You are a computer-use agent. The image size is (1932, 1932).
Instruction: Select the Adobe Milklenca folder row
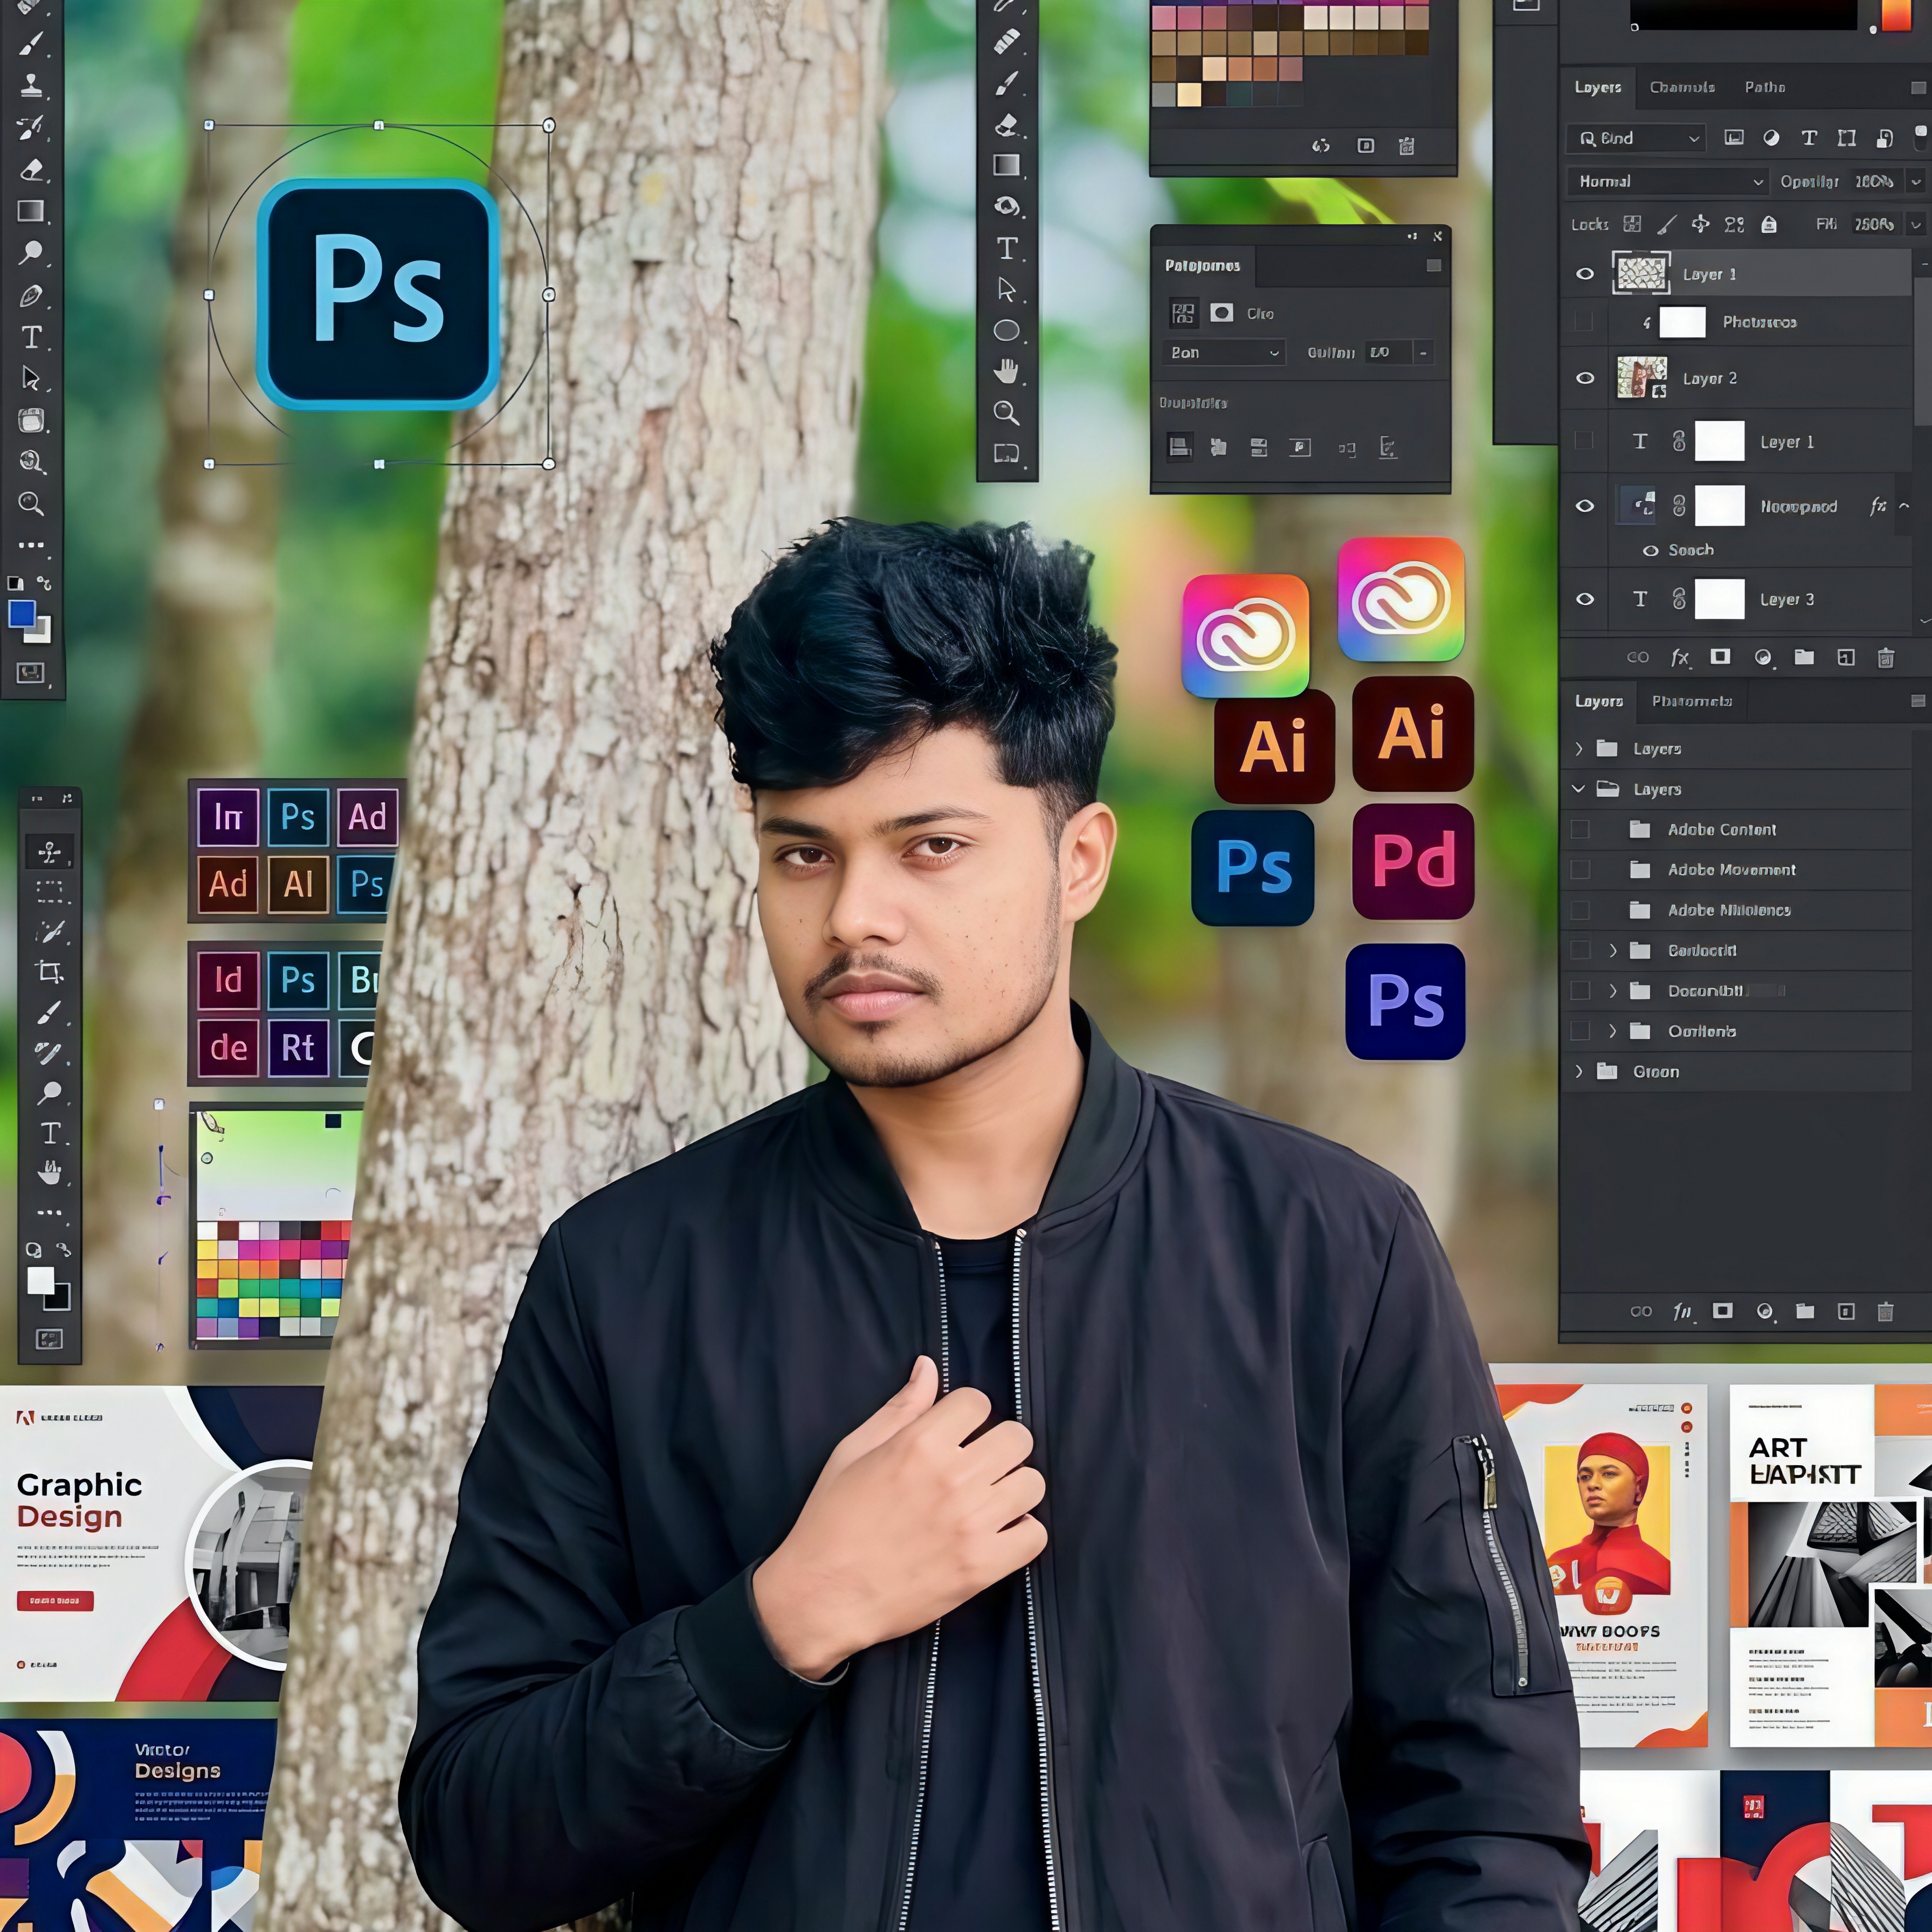(1736, 910)
